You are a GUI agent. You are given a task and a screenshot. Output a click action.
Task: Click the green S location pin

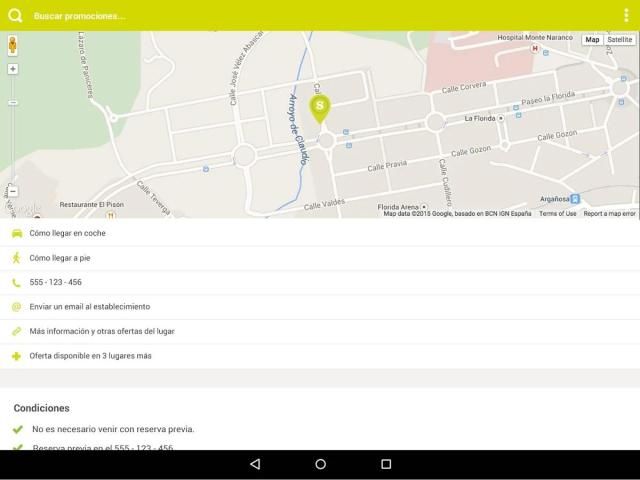[x=320, y=107]
